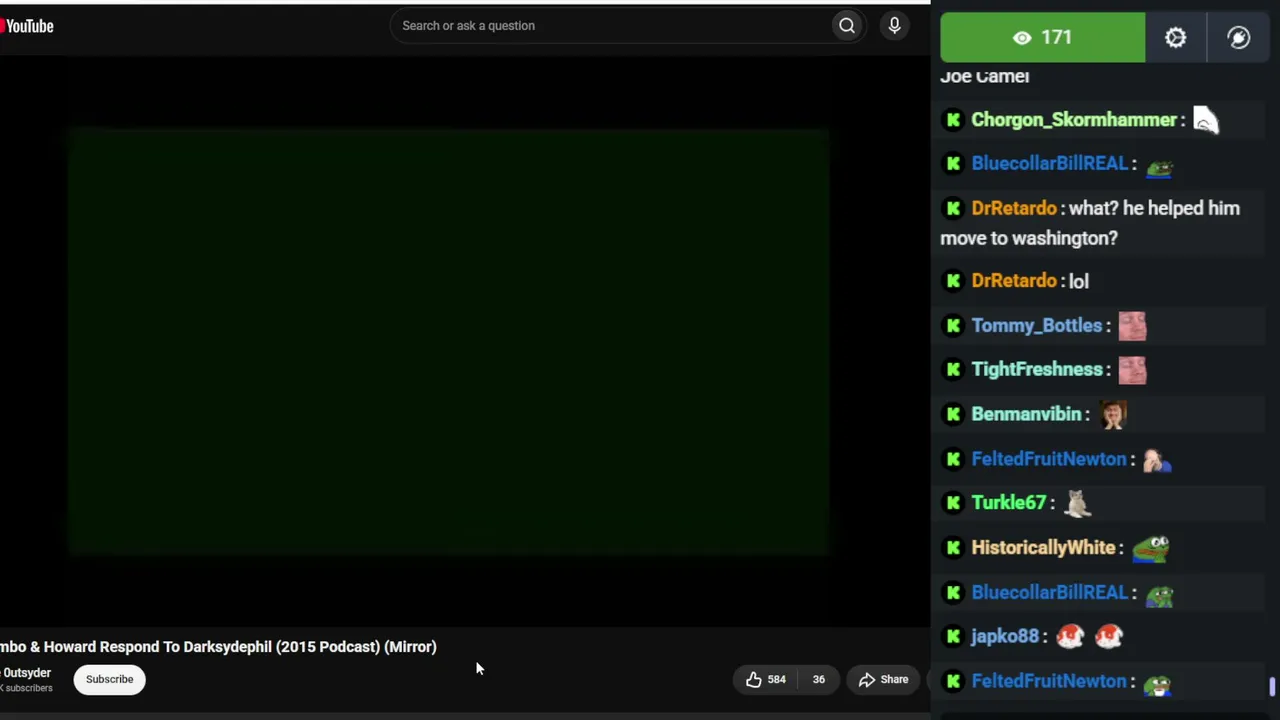
Task: Click the chat scrollbar thumb
Action: [x=1272, y=687]
